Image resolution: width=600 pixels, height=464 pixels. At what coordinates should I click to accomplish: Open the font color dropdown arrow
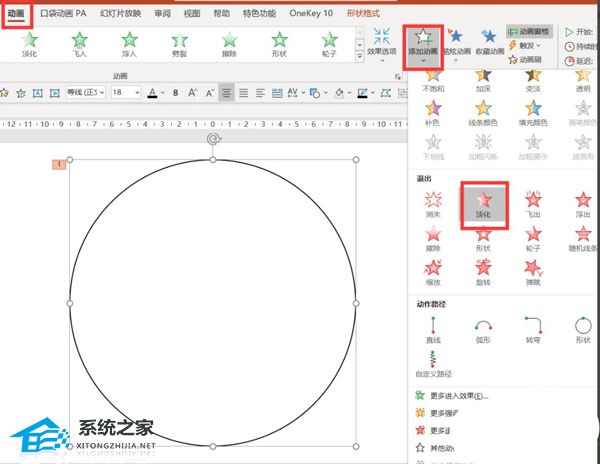163,93
